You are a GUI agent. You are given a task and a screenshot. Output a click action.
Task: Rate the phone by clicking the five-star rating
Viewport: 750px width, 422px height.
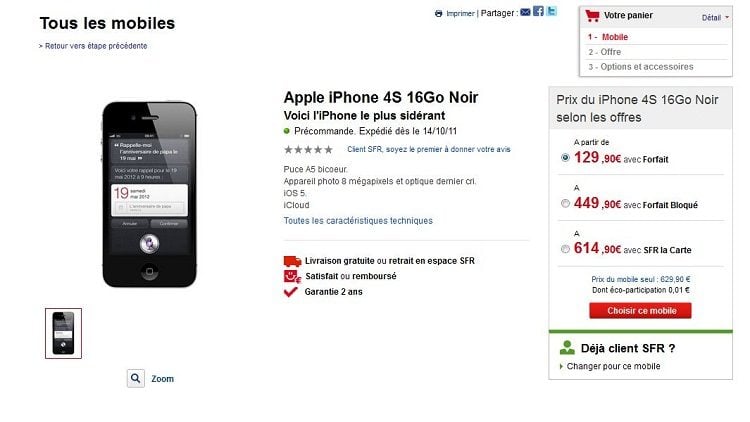(x=309, y=150)
